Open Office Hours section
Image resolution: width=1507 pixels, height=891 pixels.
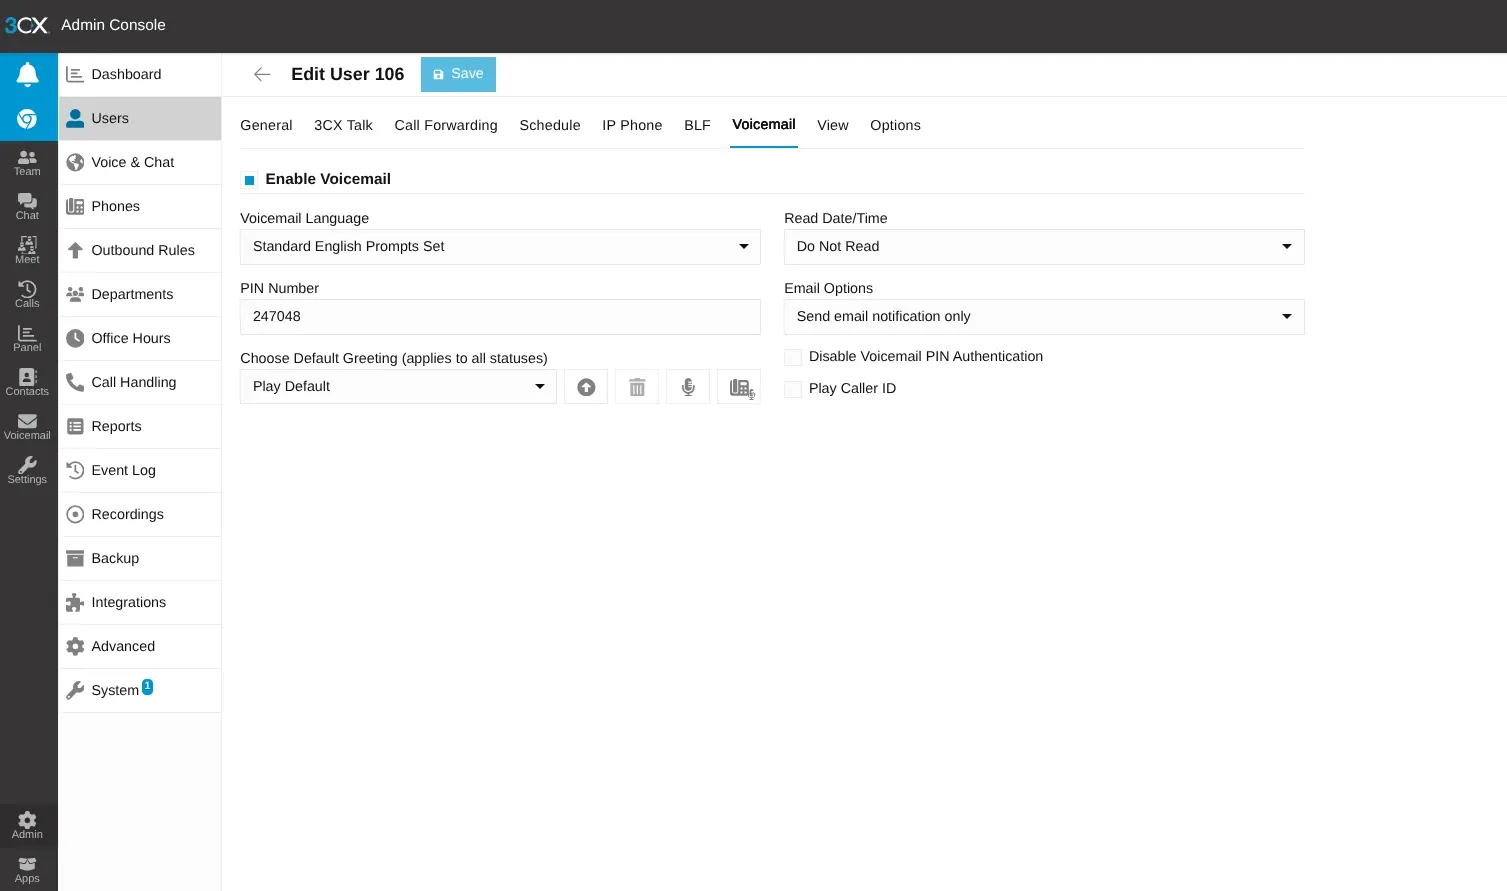pyautogui.click(x=140, y=339)
